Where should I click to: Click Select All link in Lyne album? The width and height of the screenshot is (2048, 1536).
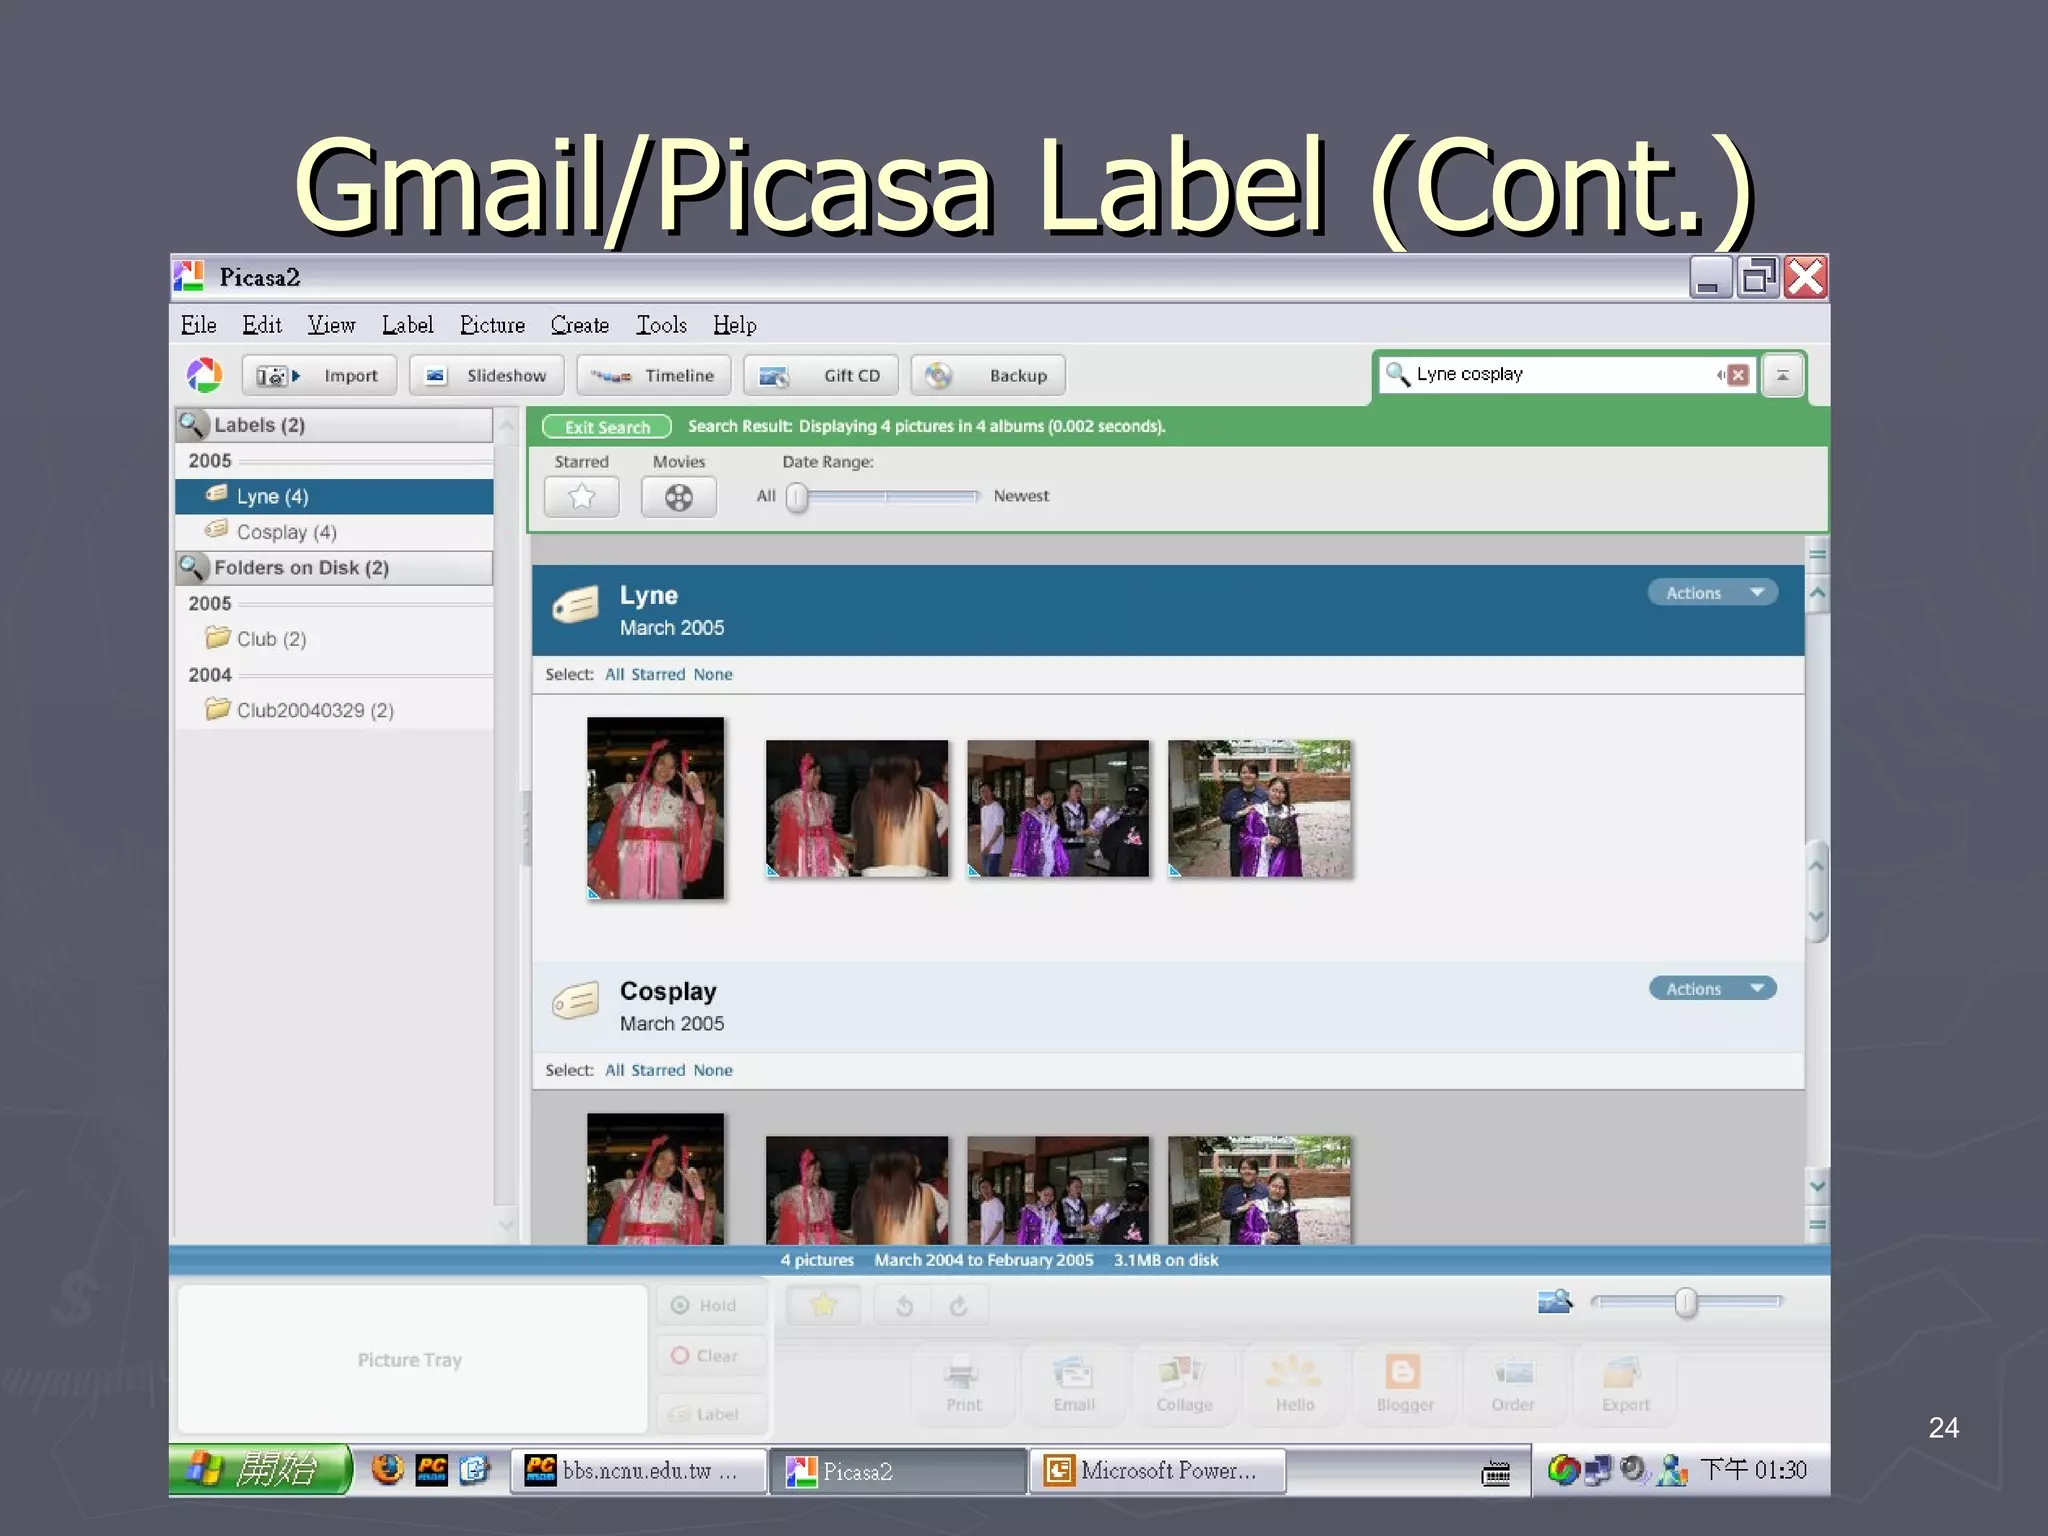point(614,675)
